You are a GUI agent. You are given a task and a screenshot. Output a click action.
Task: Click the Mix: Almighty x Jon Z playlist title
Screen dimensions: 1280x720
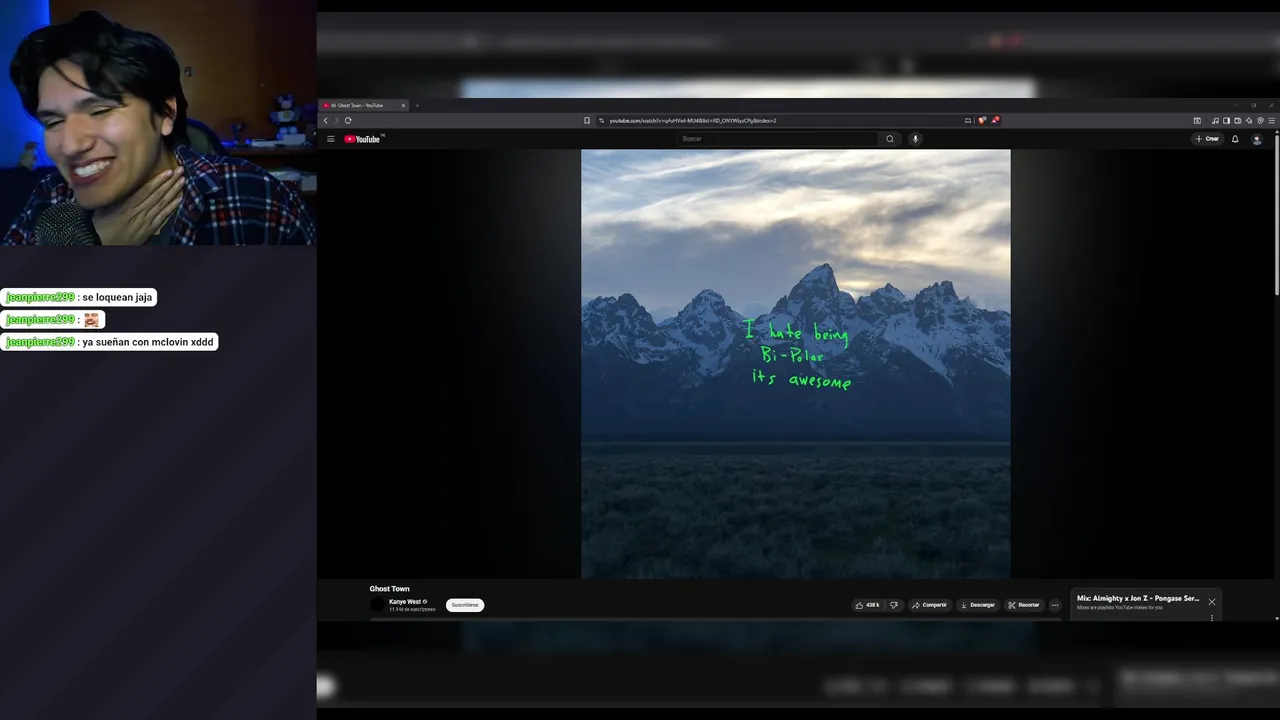[x=1138, y=598]
